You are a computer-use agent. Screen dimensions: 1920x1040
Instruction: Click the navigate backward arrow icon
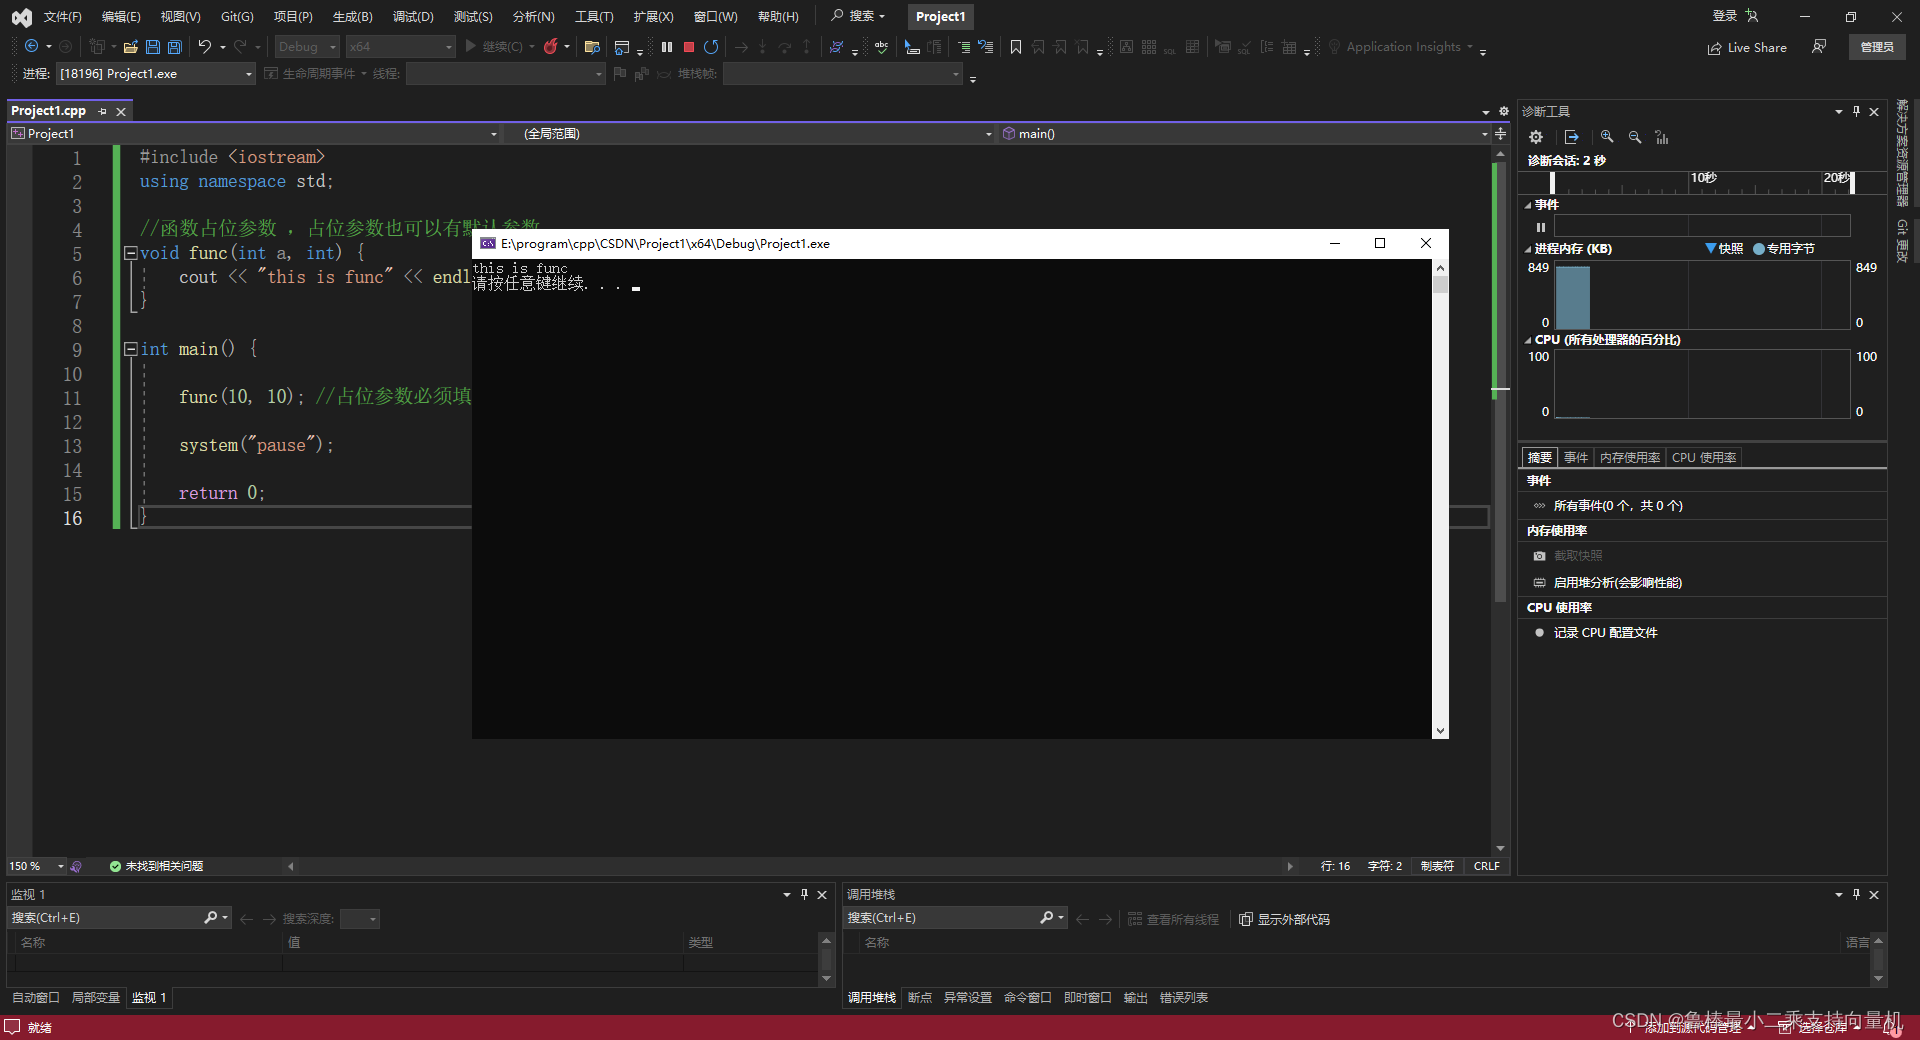pyautogui.click(x=32, y=47)
